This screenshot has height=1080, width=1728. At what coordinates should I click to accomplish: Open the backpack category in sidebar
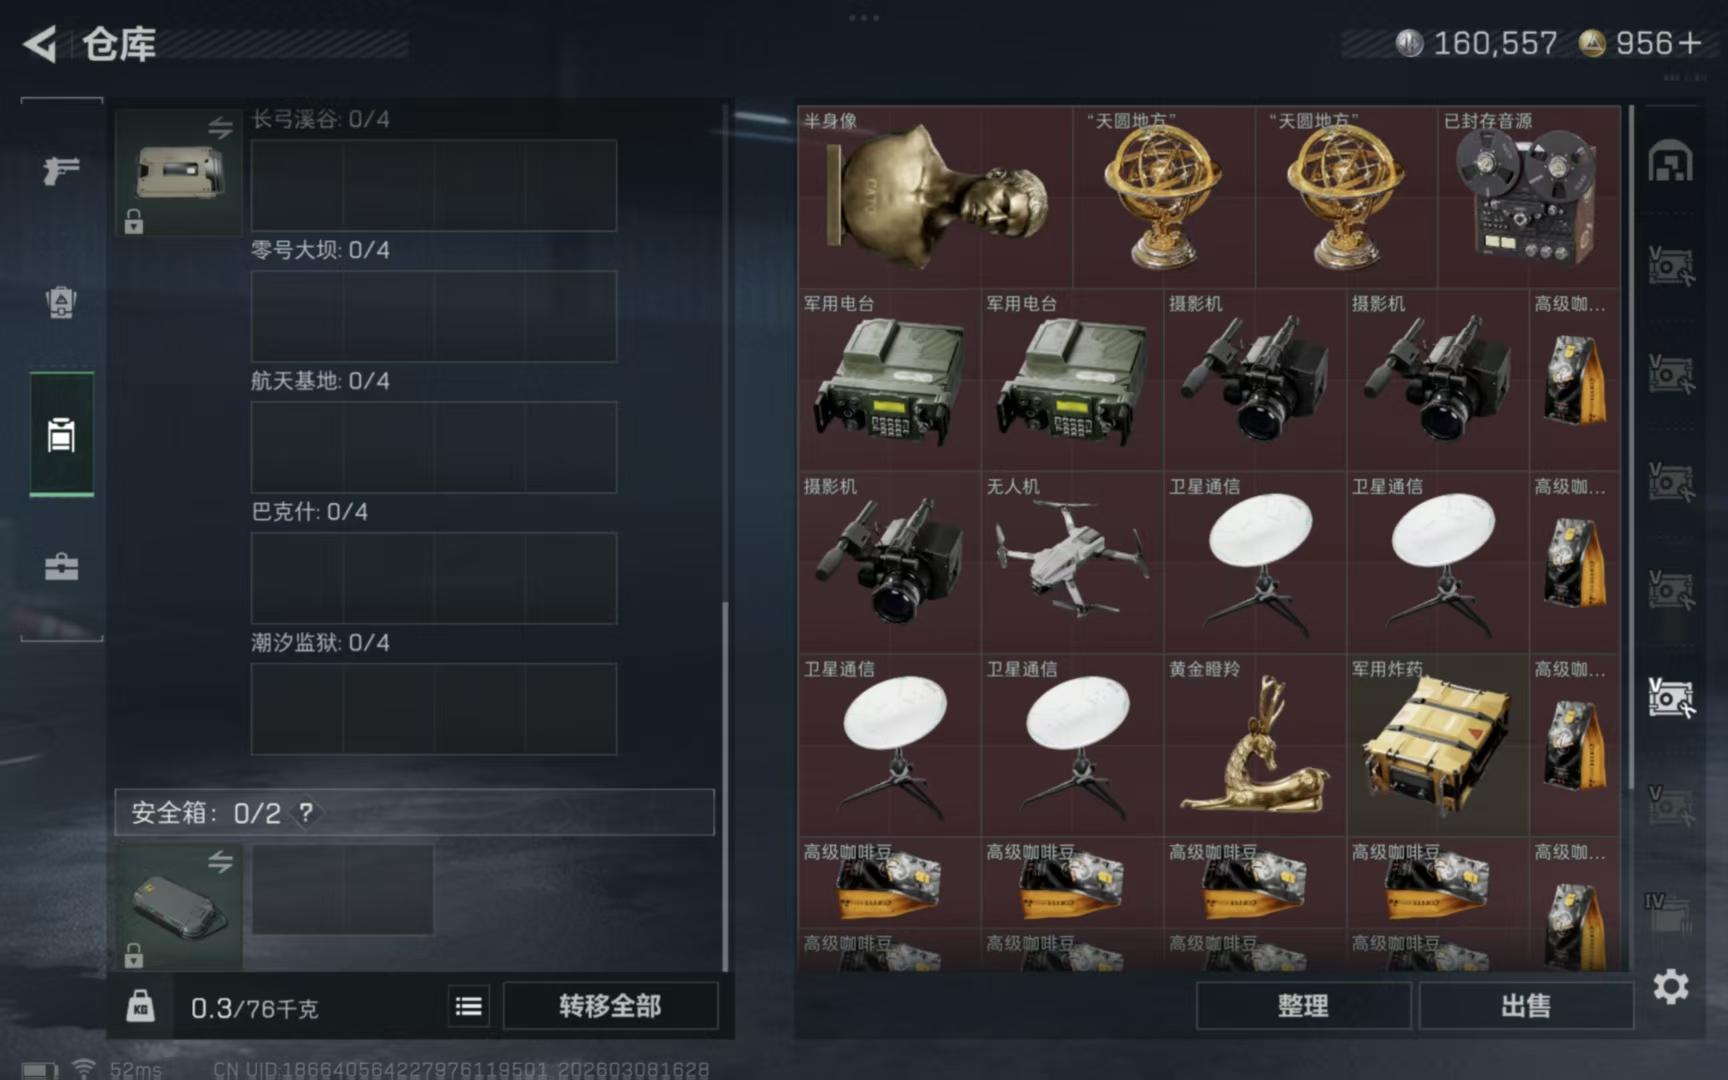point(61,302)
